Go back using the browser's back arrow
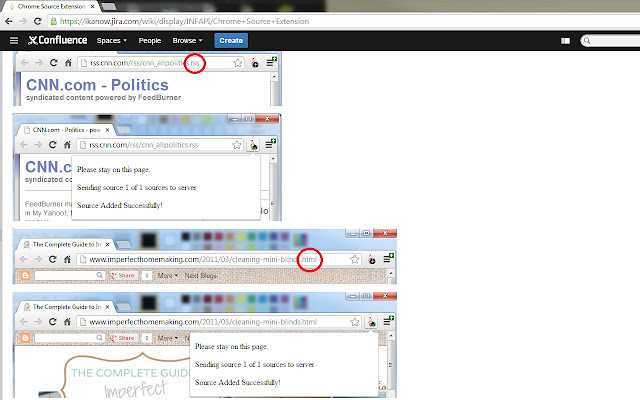The width and height of the screenshot is (640, 400). [9, 21]
